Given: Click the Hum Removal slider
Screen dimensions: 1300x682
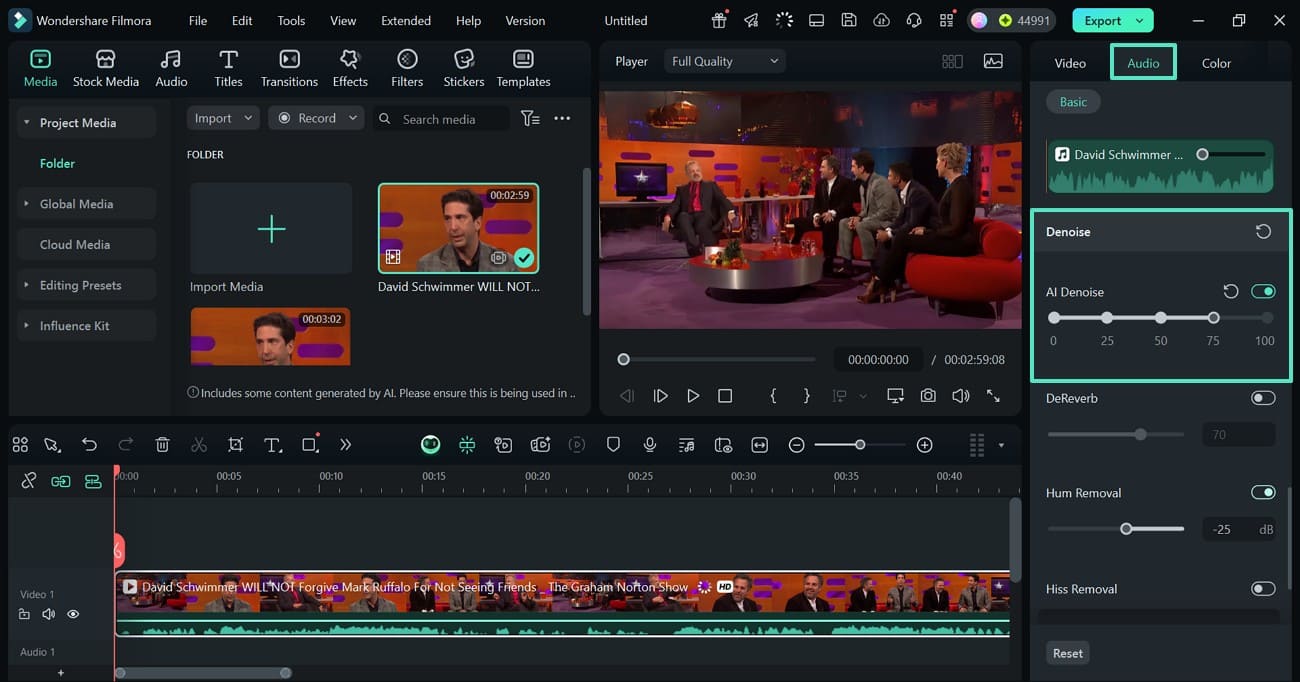Looking at the screenshot, I should (1116, 529).
